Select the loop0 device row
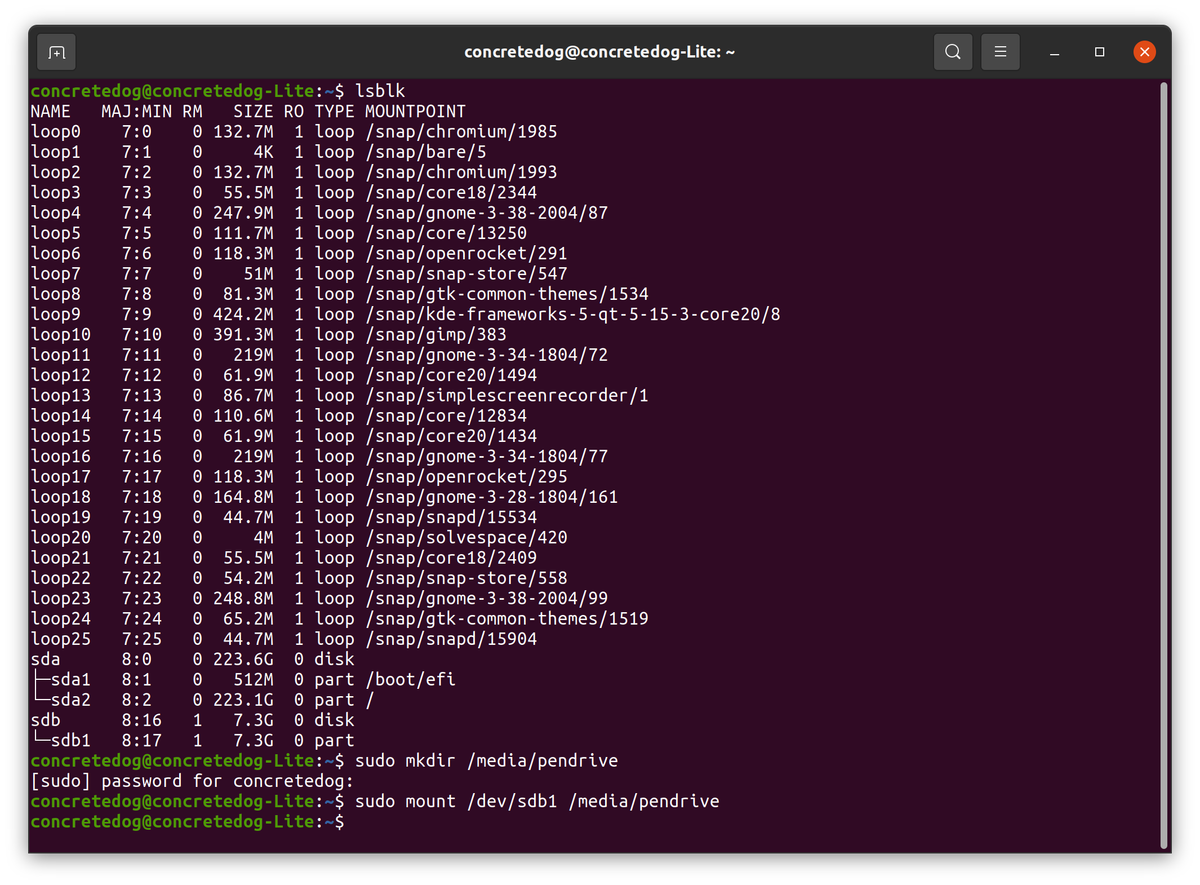The height and width of the screenshot is (885, 1200). 55,131
